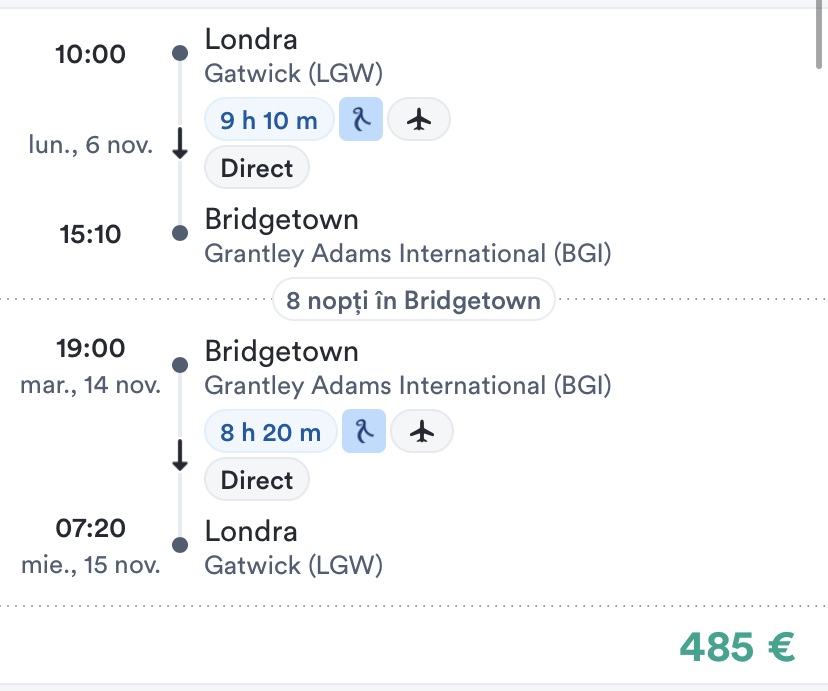The width and height of the screenshot is (828, 691).
Task: Click the airplane icon on the return flight
Action: [x=422, y=432]
